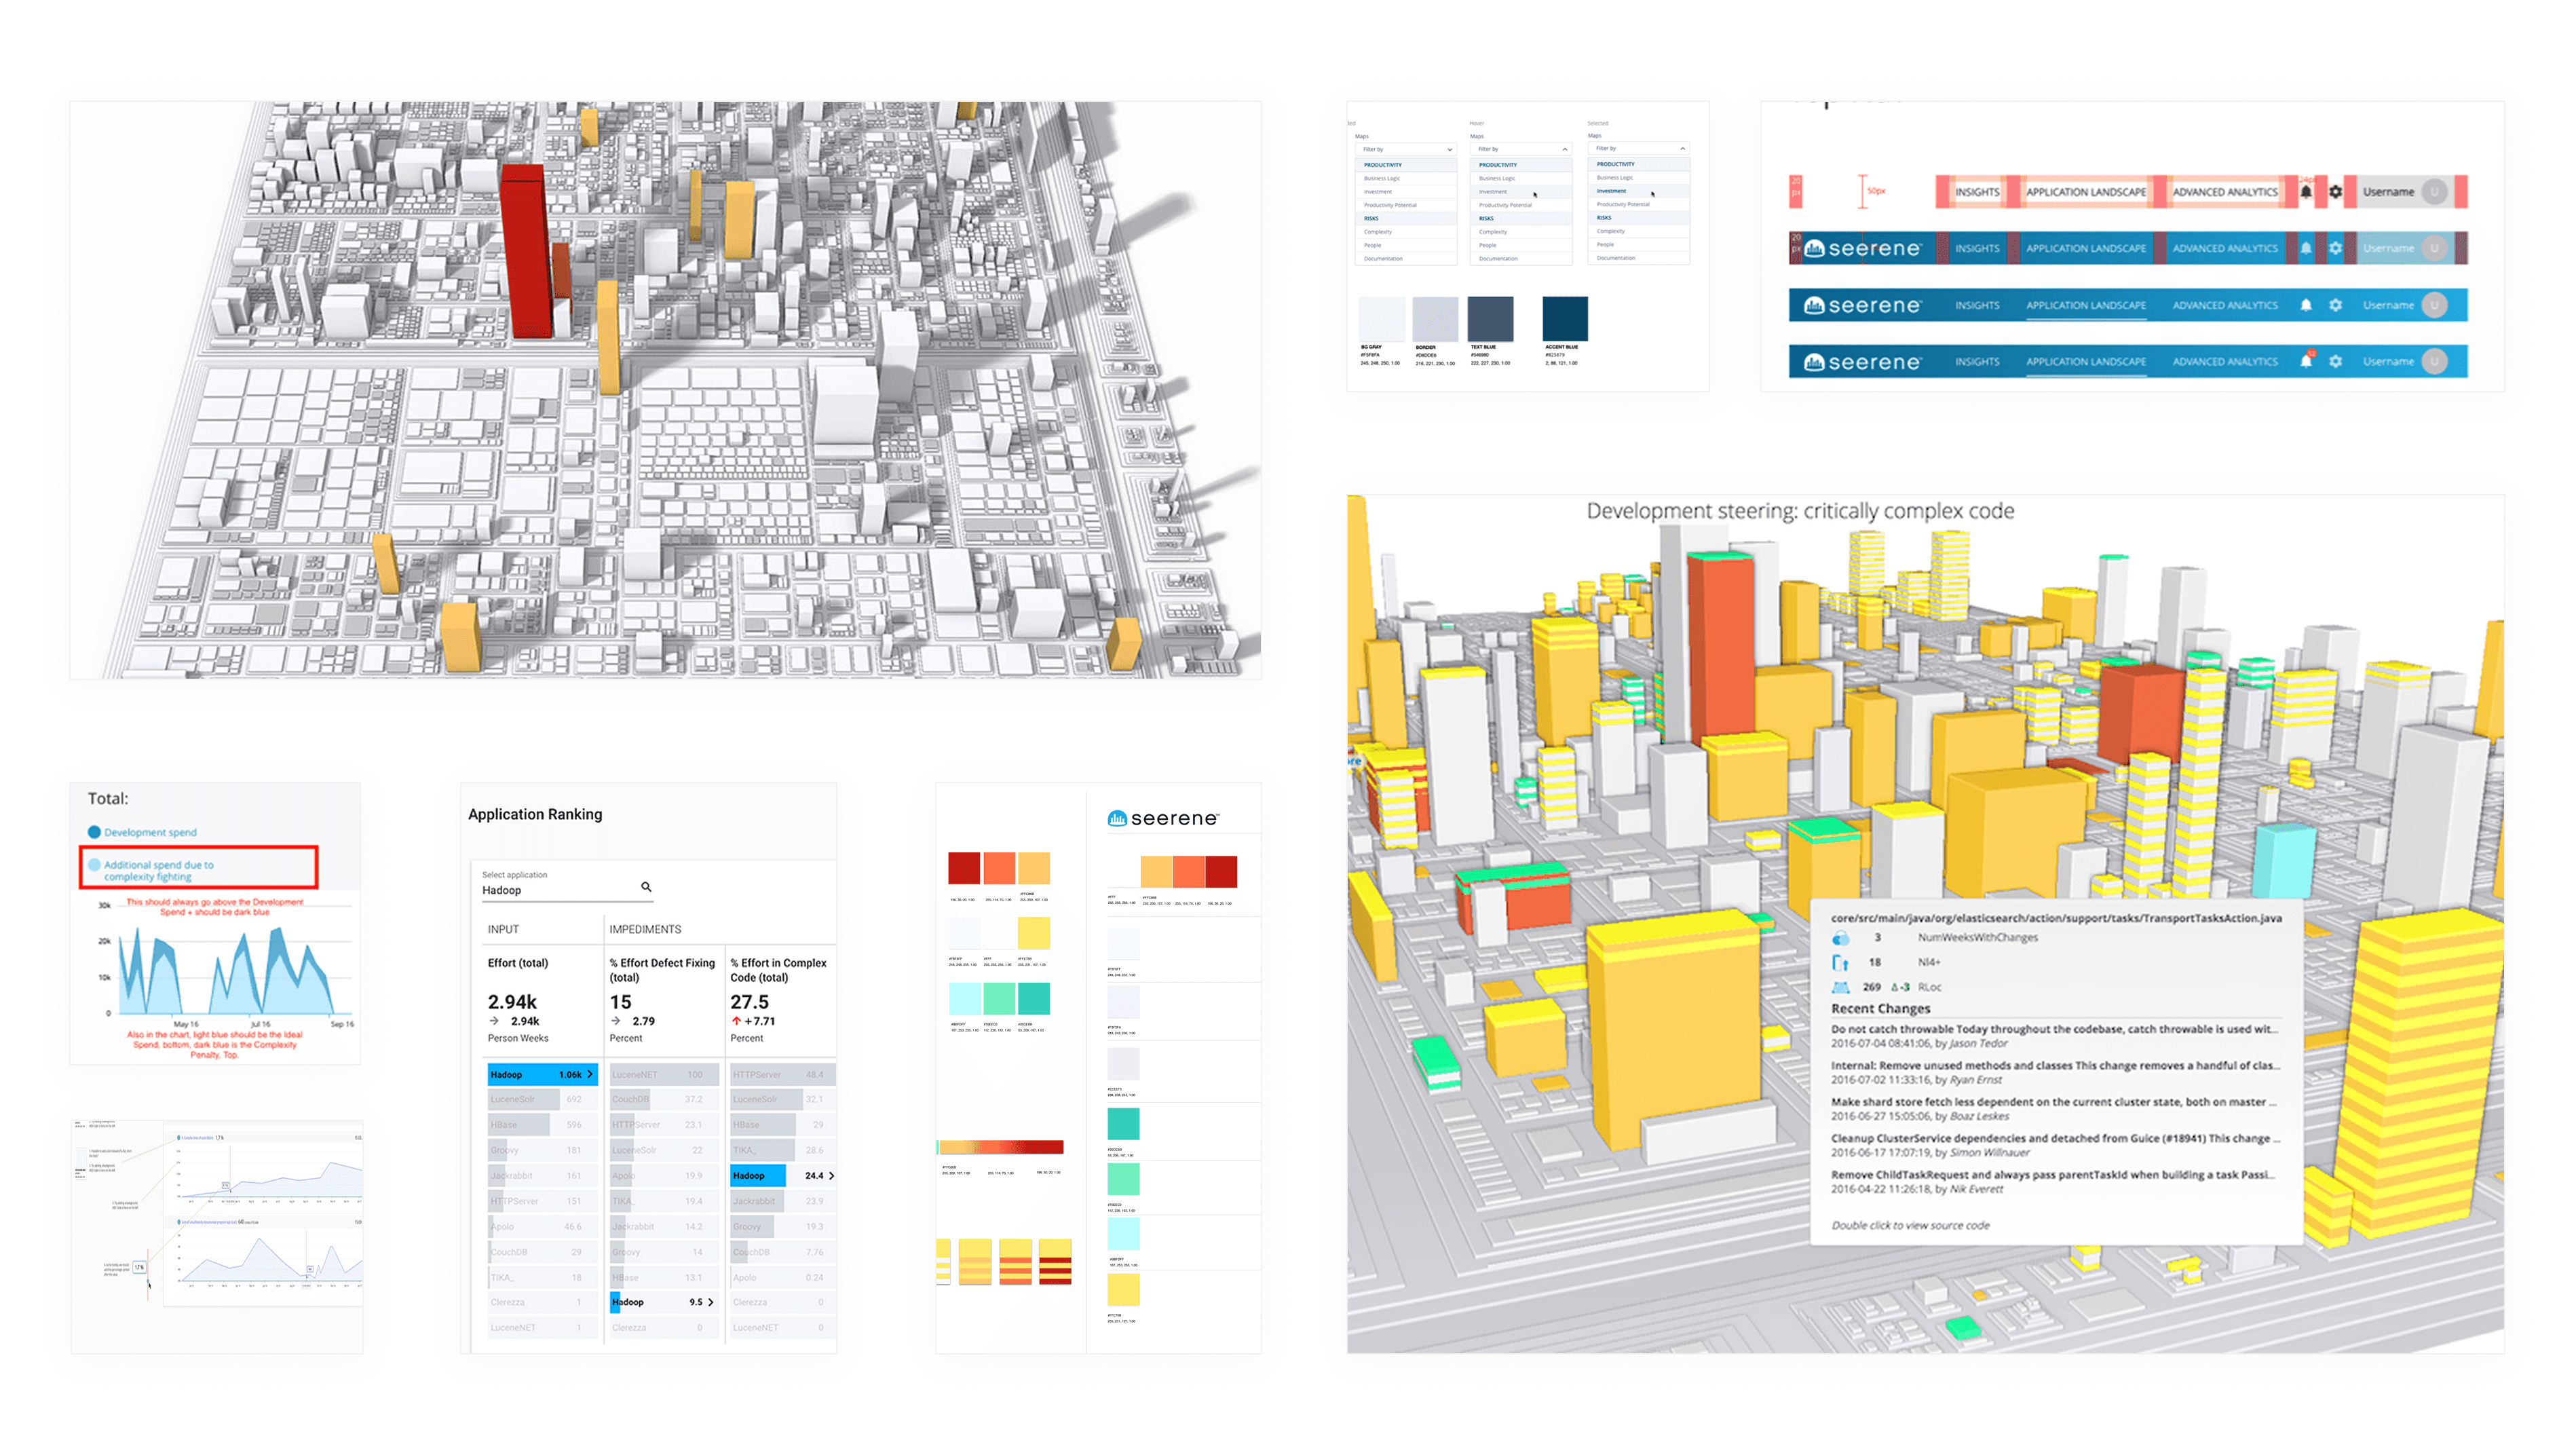Open INSIGHTS tab in the pink-annotated navbar
The width and height of the screenshot is (2576, 1455).
click(1977, 191)
